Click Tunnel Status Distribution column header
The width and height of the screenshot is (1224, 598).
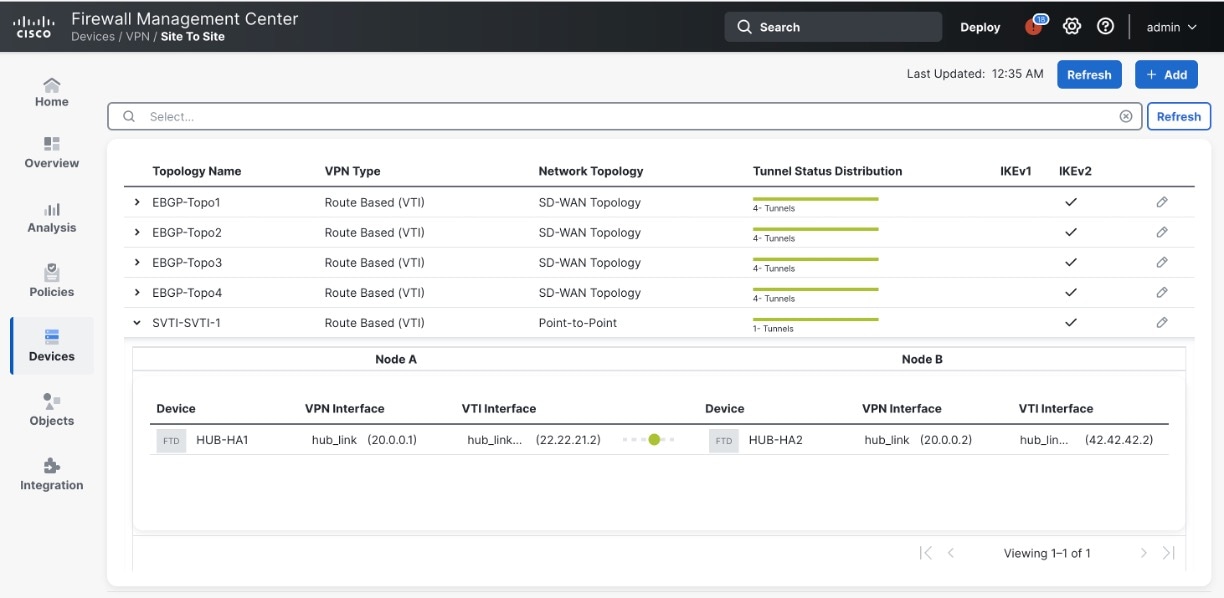click(x=827, y=171)
